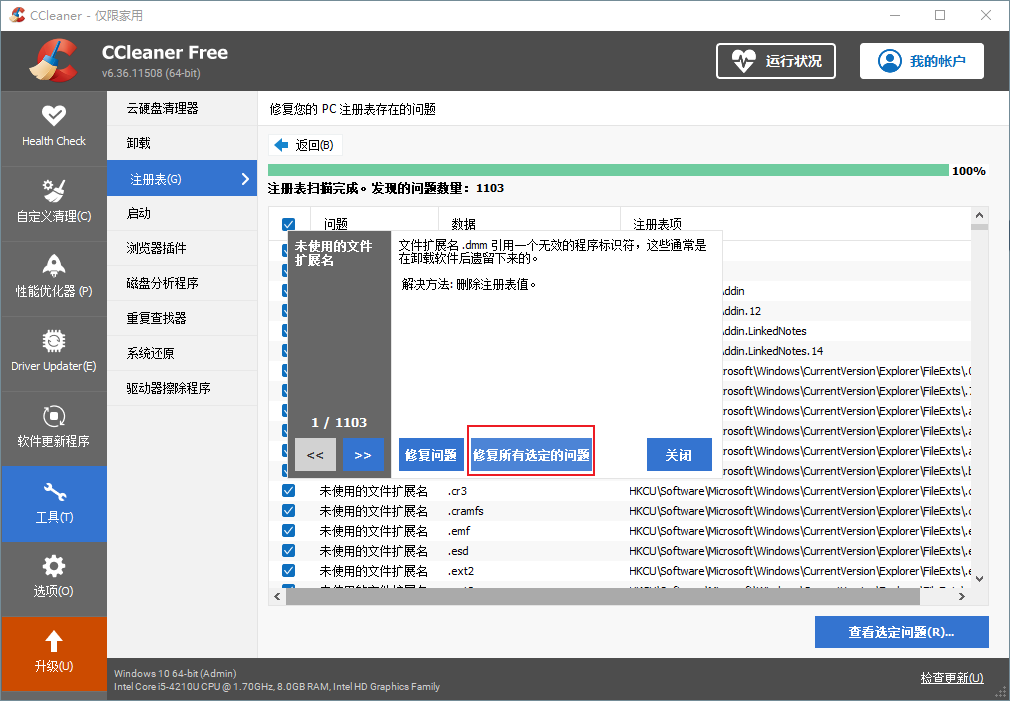Open 重复查找器 duplicate finder
This screenshot has height=701, width=1010.
tap(182, 318)
